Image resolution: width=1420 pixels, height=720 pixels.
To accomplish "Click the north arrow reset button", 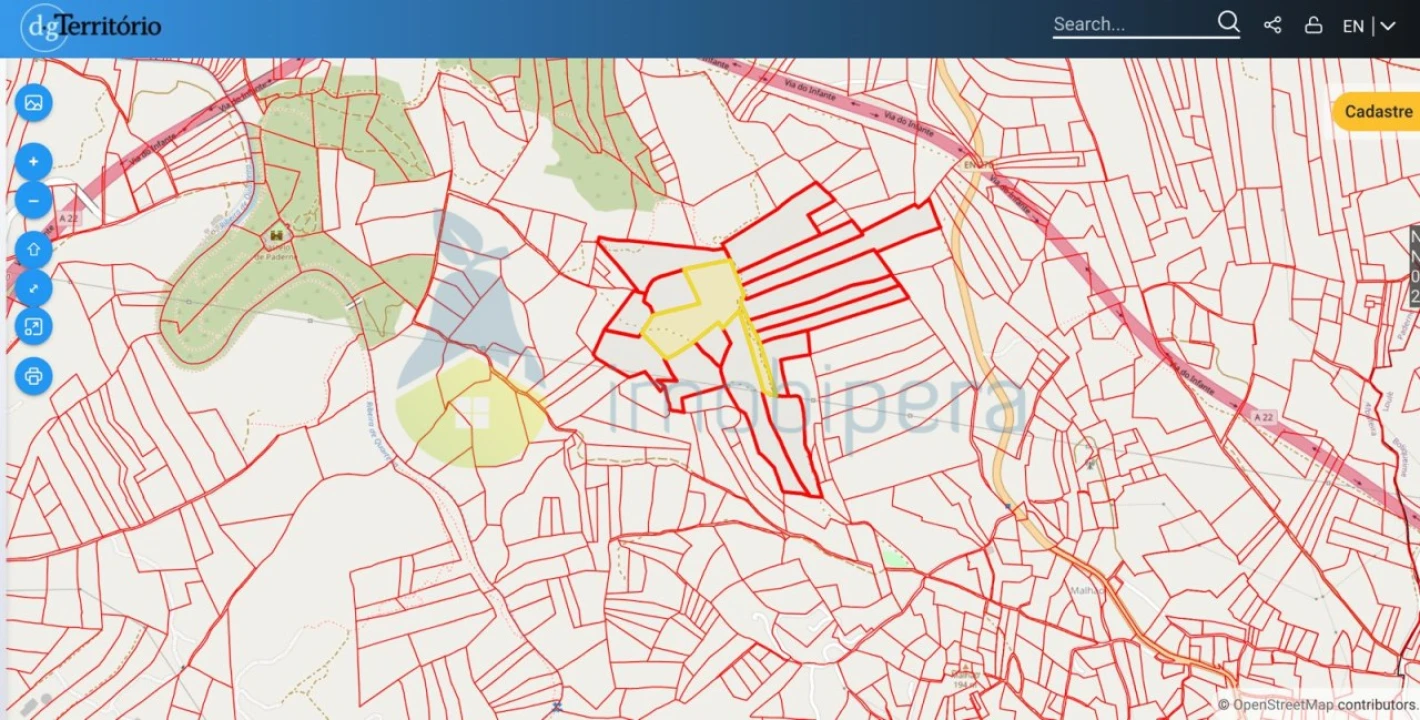I will click(33, 249).
